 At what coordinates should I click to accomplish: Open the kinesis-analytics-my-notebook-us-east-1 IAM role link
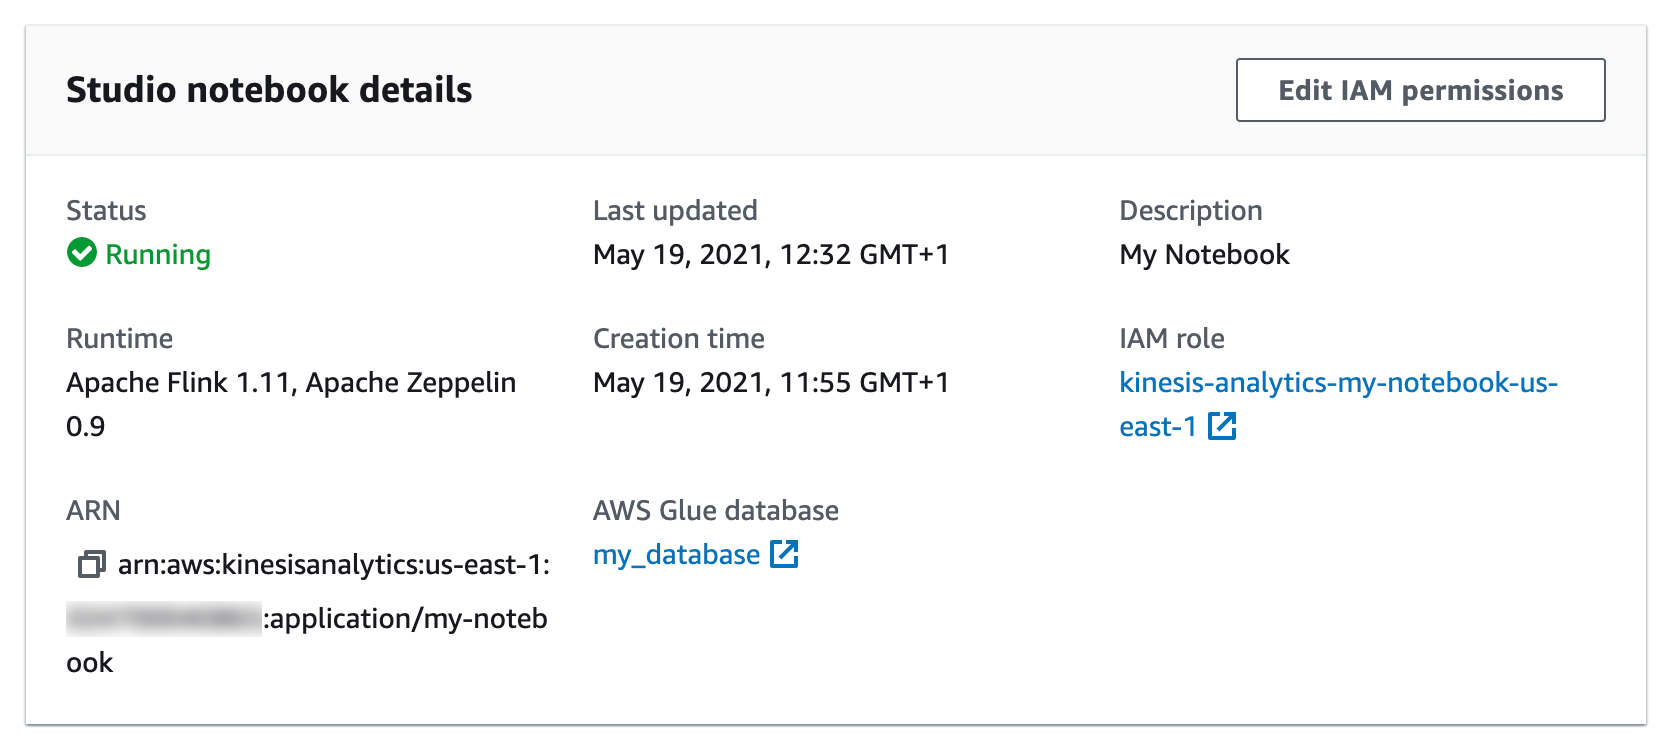(x=1338, y=383)
